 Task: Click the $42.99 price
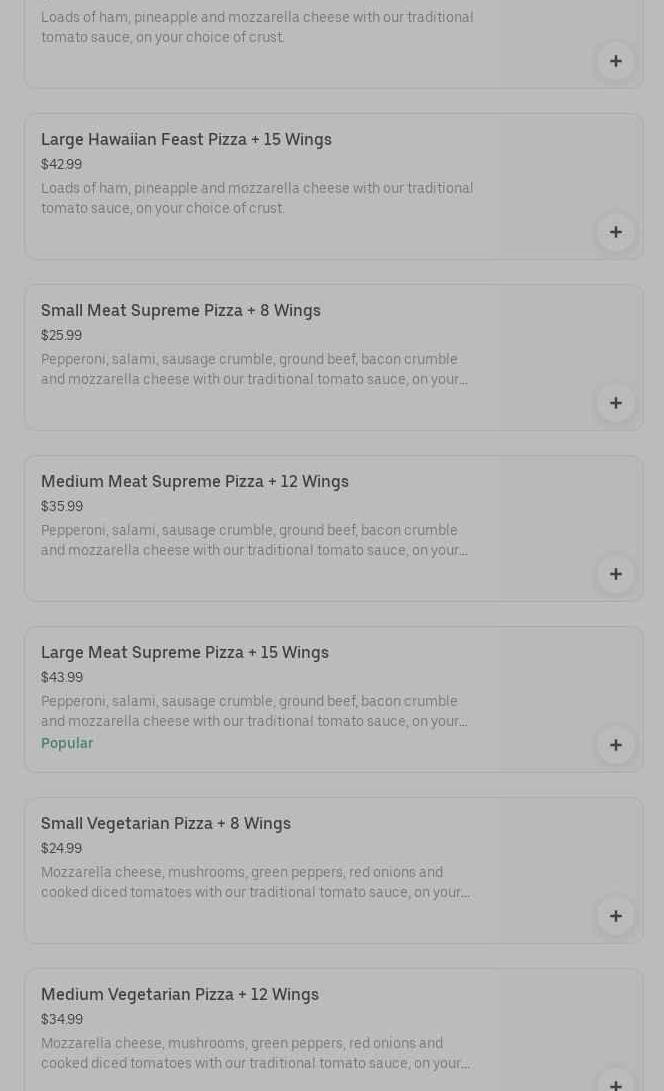coord(61,164)
